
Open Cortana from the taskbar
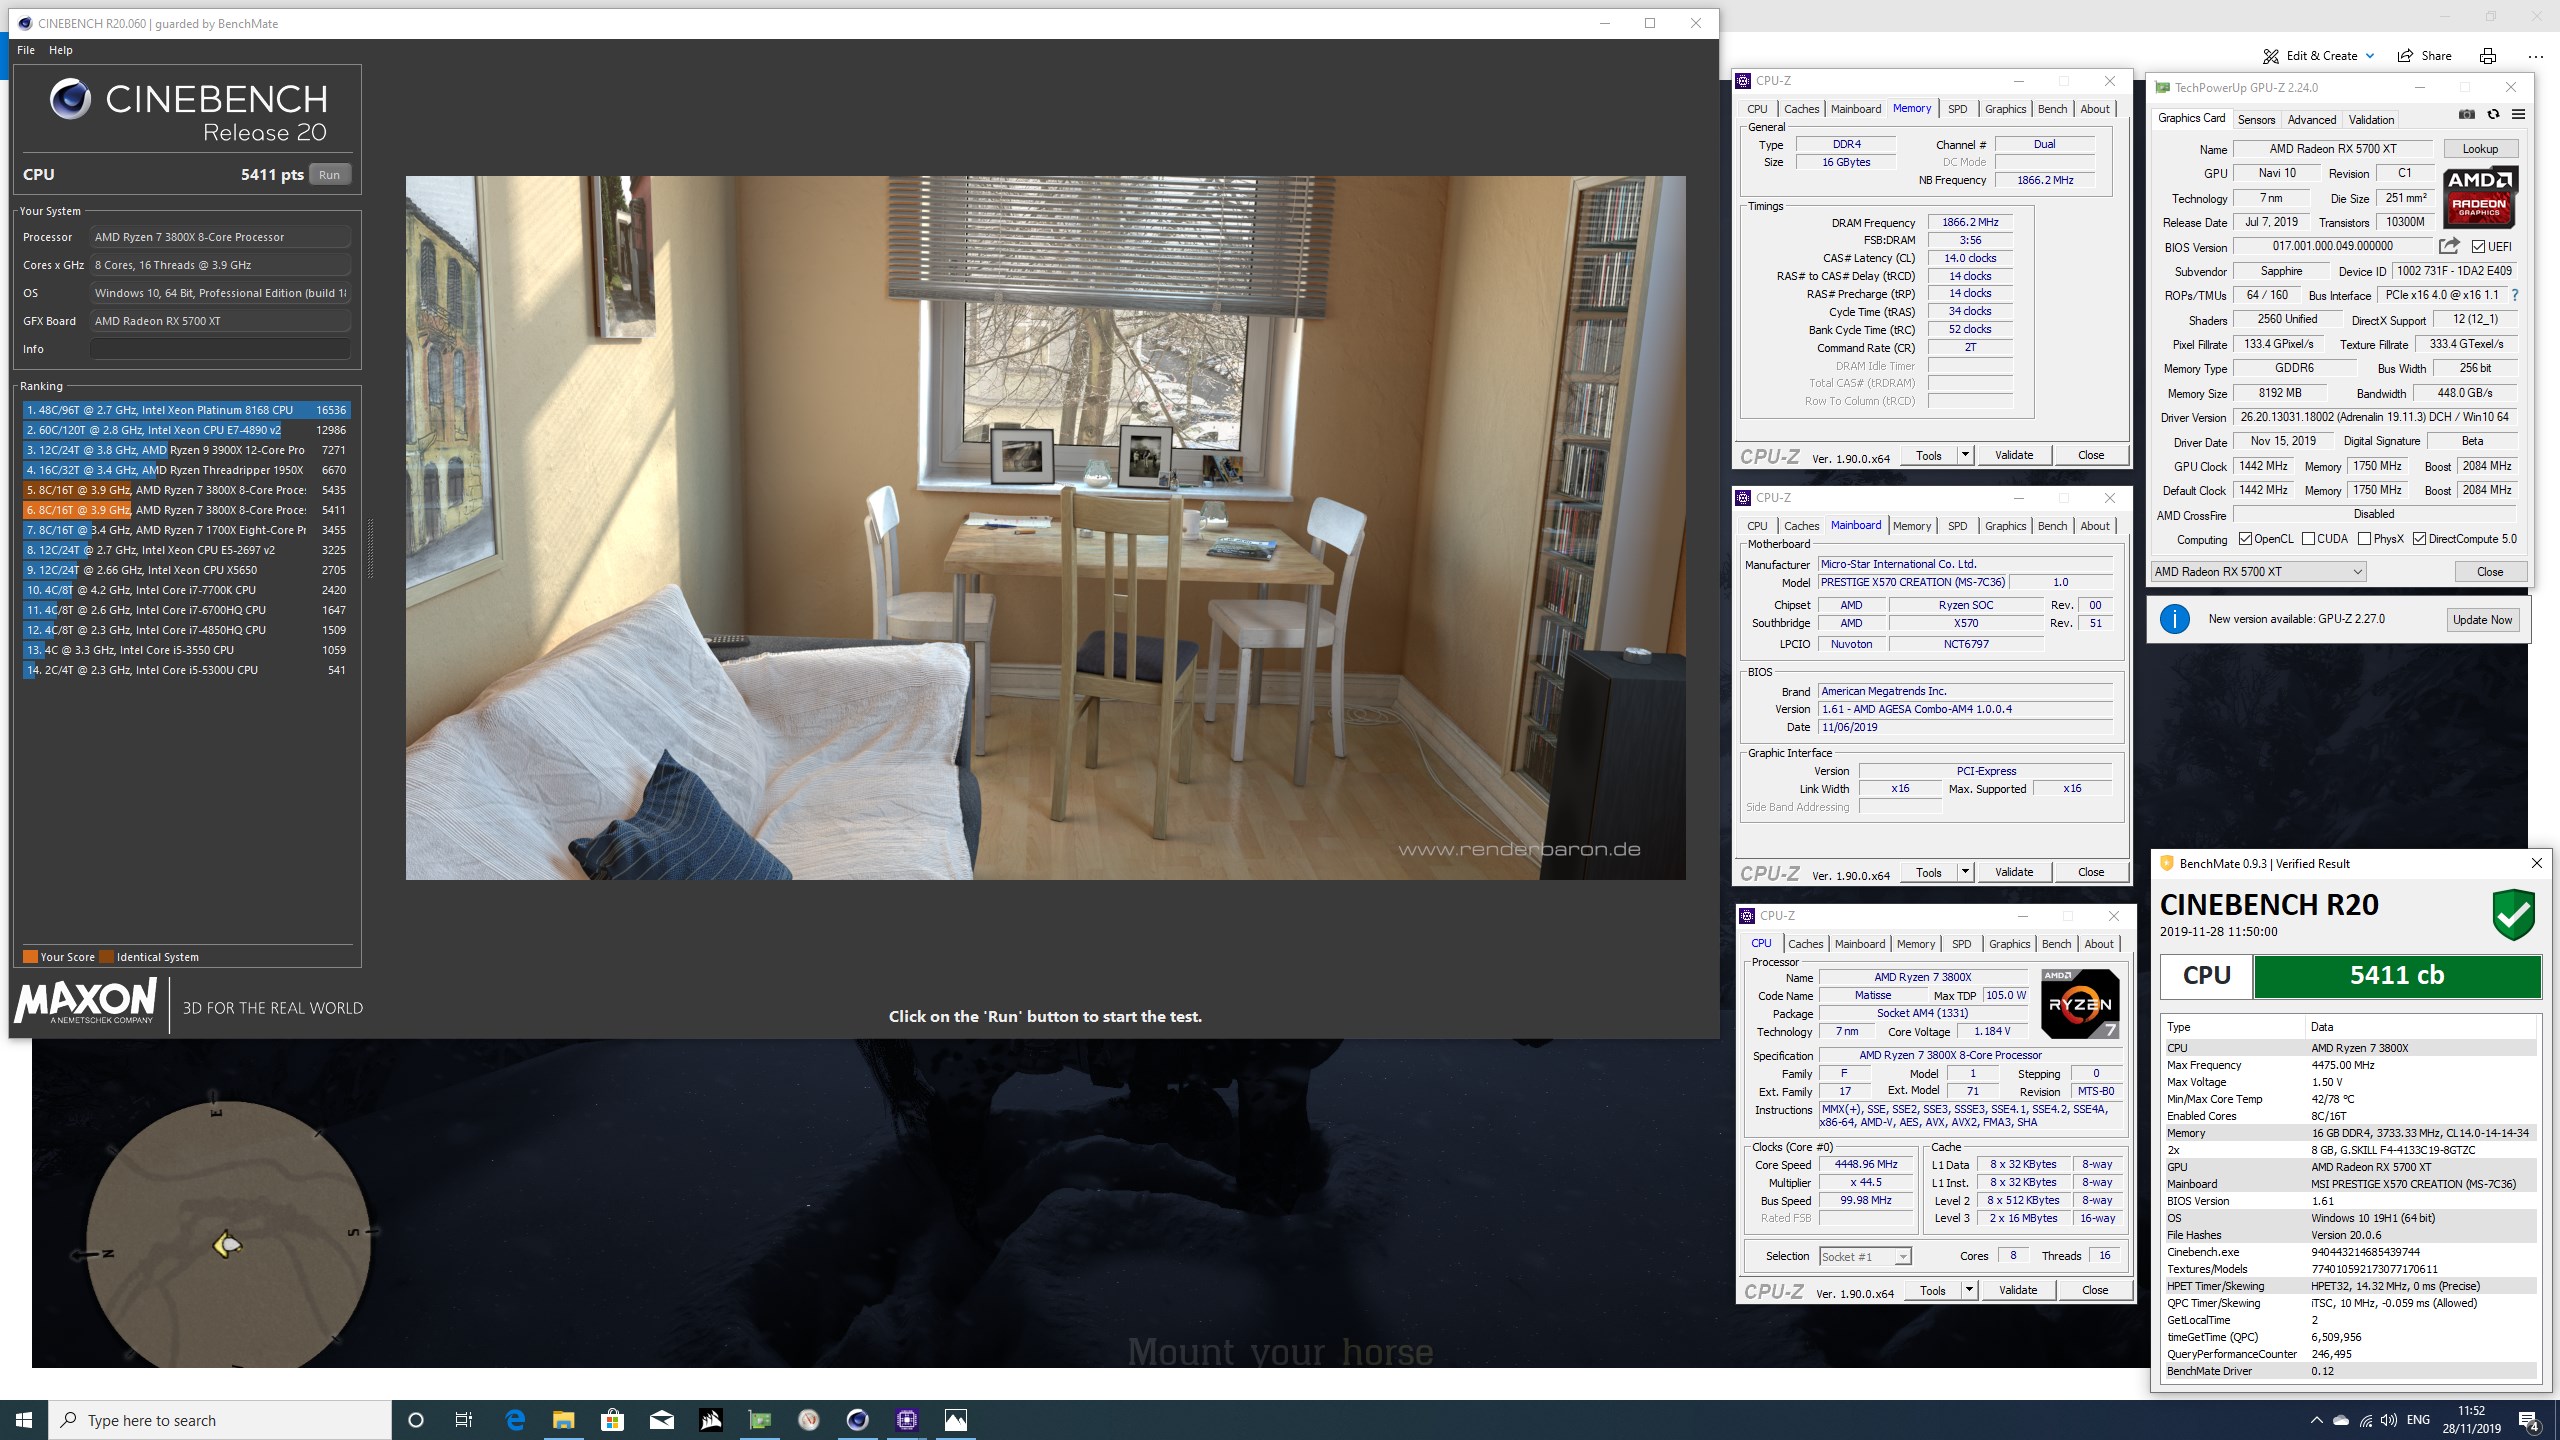(x=416, y=1420)
